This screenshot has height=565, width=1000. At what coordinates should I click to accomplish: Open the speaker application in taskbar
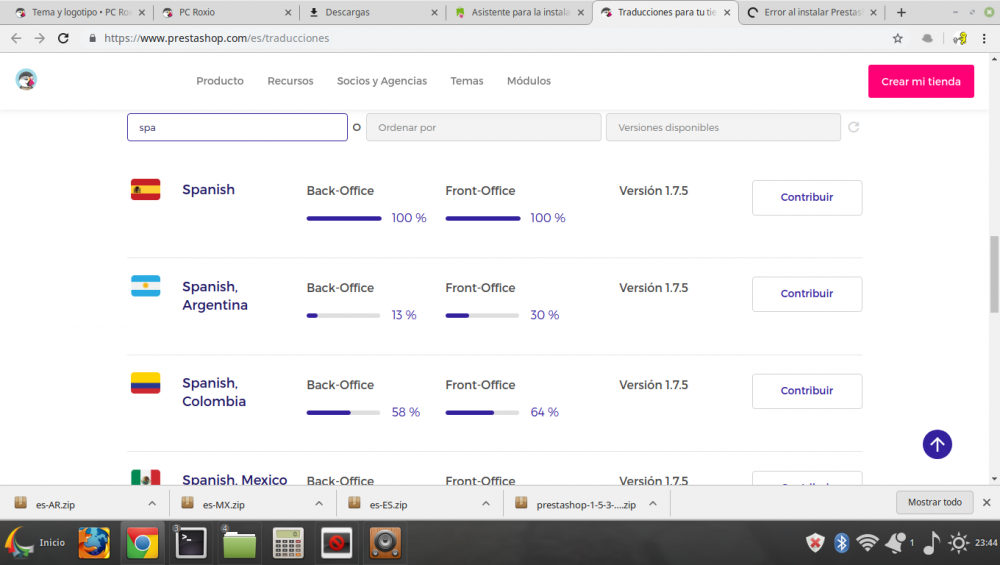tap(385, 543)
